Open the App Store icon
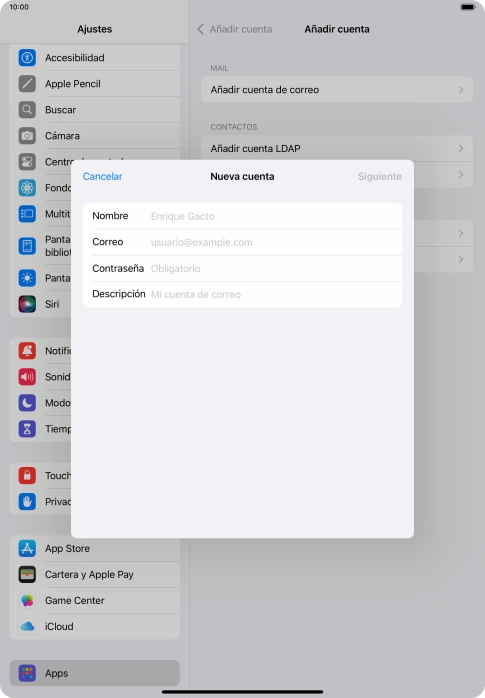The image size is (485, 698). [27, 548]
